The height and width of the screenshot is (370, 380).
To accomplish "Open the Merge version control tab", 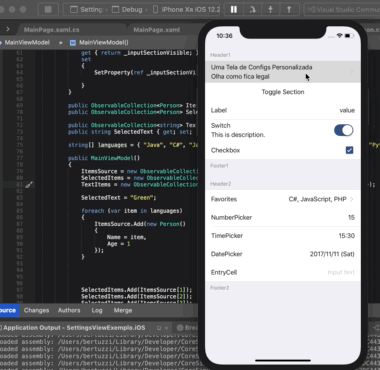I will tap(123, 310).
